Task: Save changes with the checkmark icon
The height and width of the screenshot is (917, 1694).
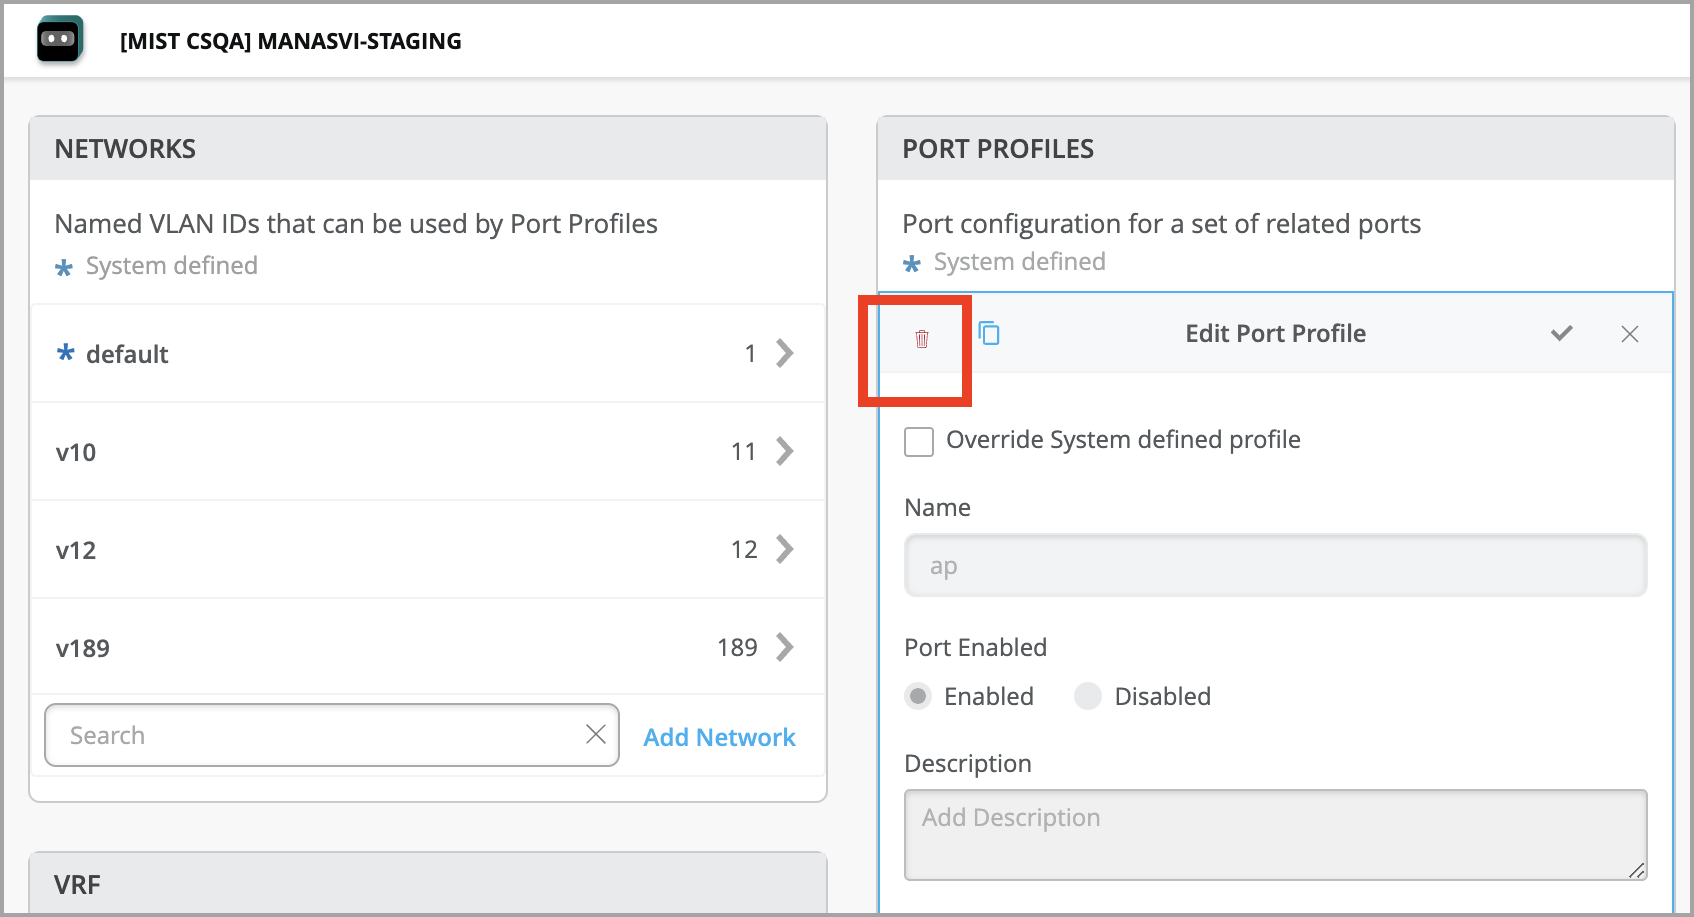Action: [x=1561, y=334]
